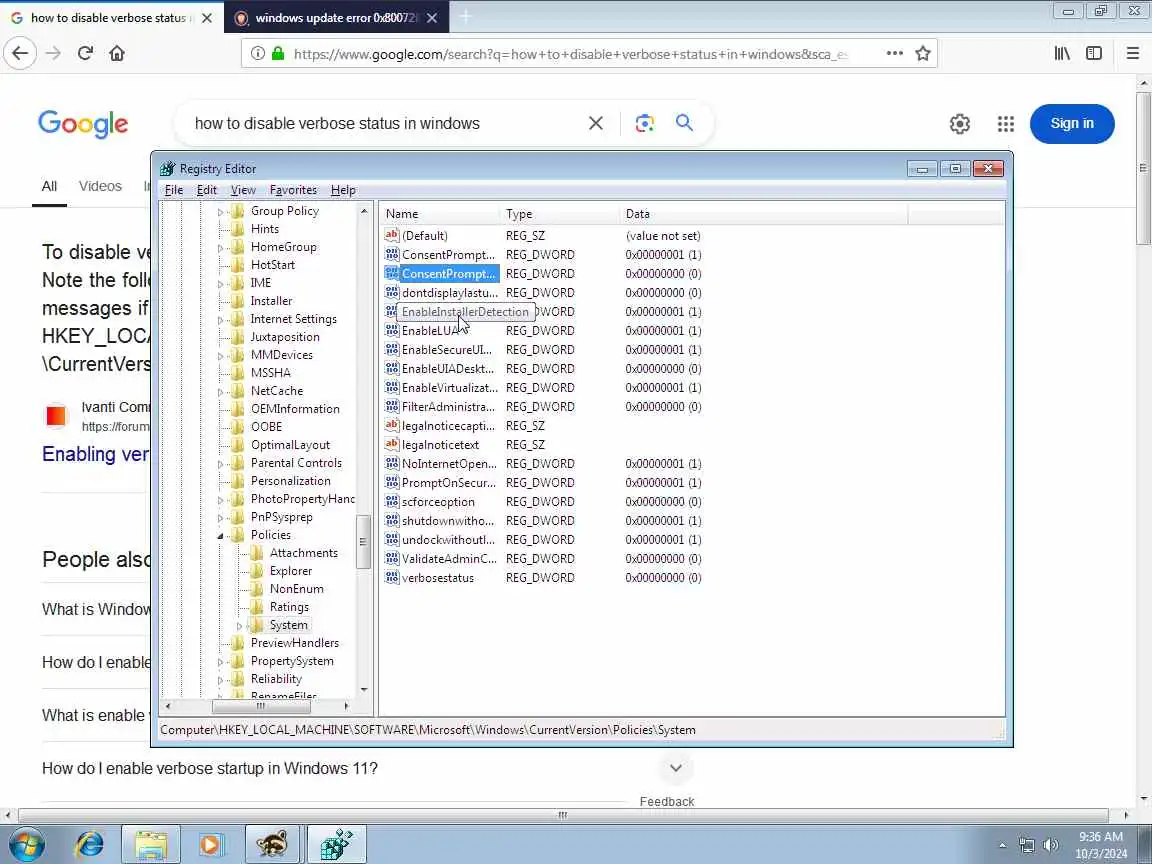This screenshot has height=864, width=1152.
Task: Open the File menu in Registry Editor
Action: pos(174,190)
